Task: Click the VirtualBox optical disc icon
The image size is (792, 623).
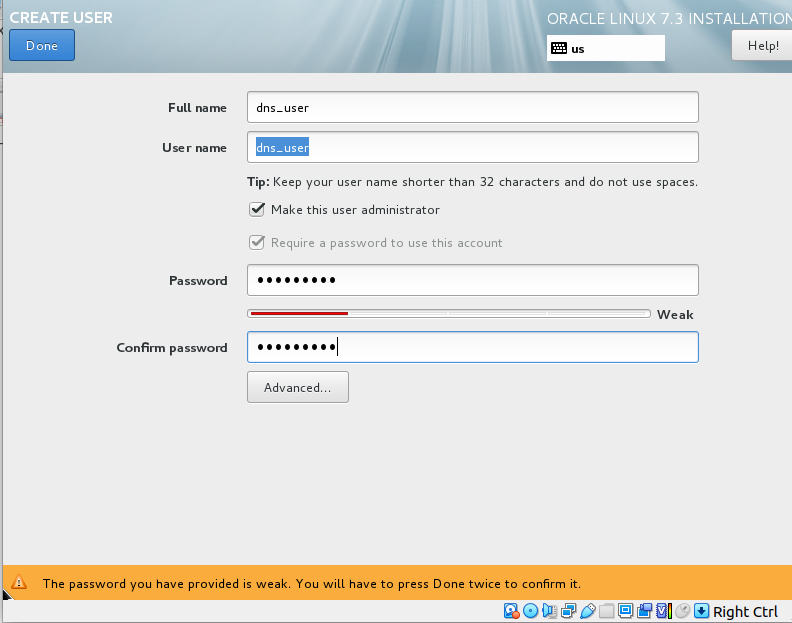Action: coord(530,611)
